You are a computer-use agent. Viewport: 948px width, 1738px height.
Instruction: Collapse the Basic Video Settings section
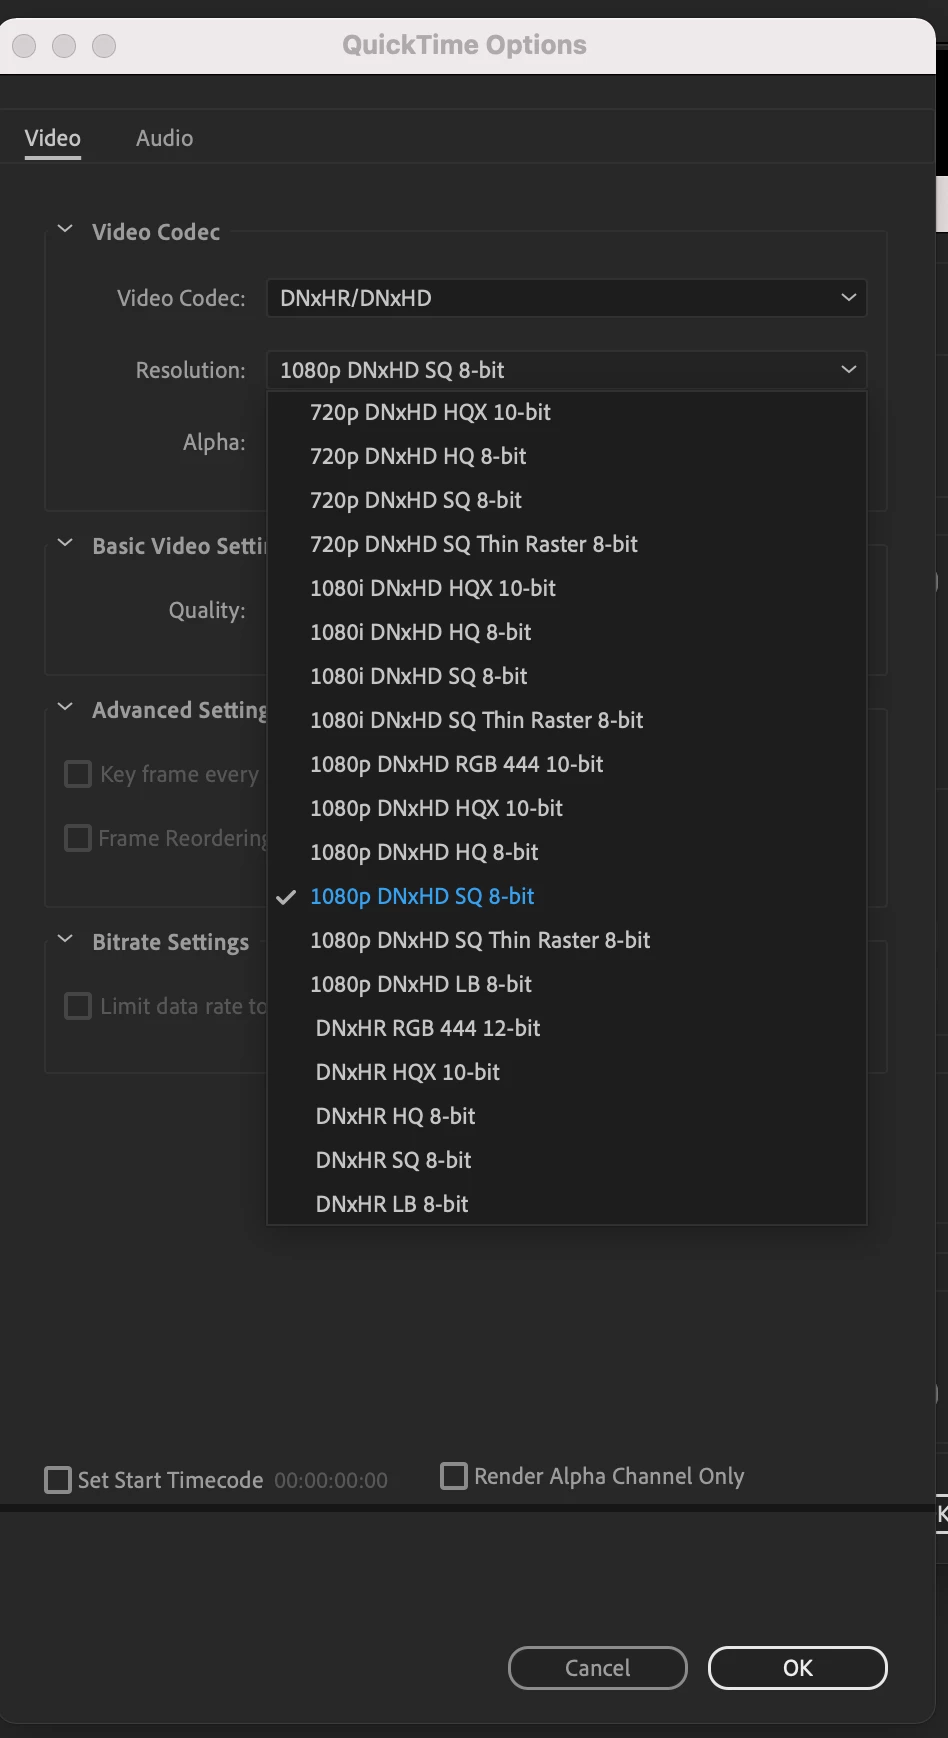pyautogui.click(x=65, y=544)
